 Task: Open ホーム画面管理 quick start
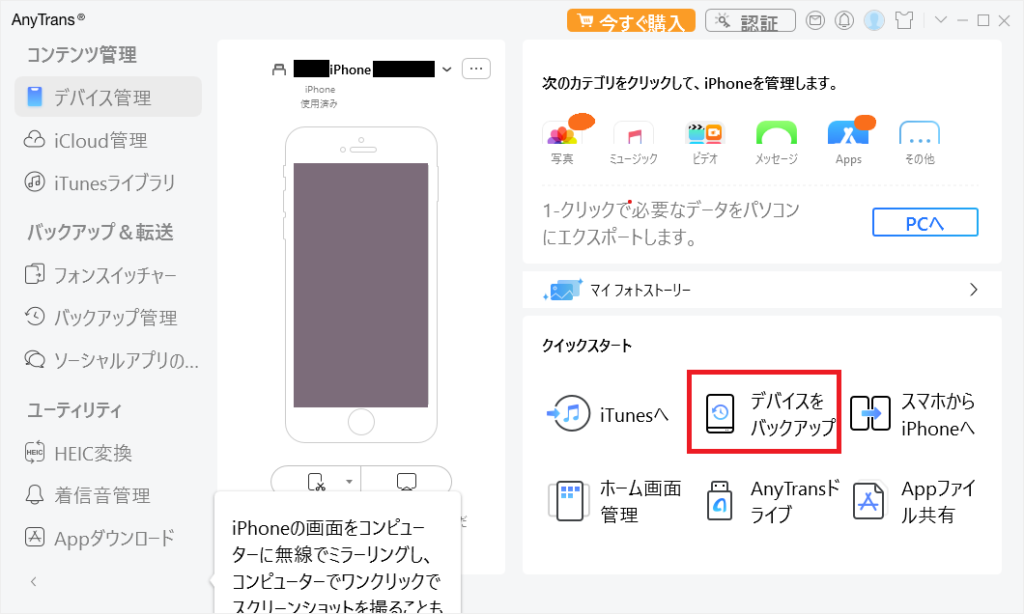[615, 501]
